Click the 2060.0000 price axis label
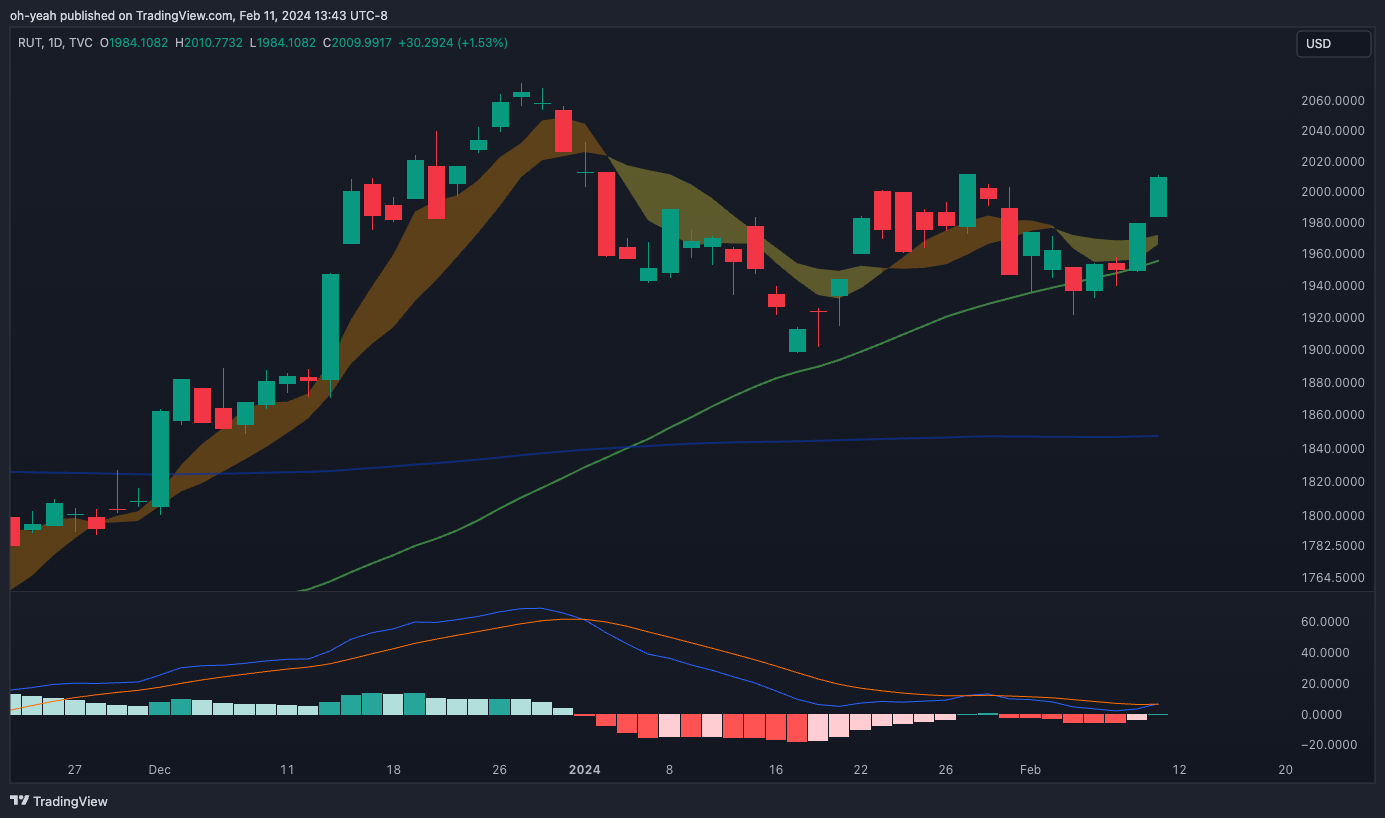The width and height of the screenshot is (1385, 818). (1334, 101)
